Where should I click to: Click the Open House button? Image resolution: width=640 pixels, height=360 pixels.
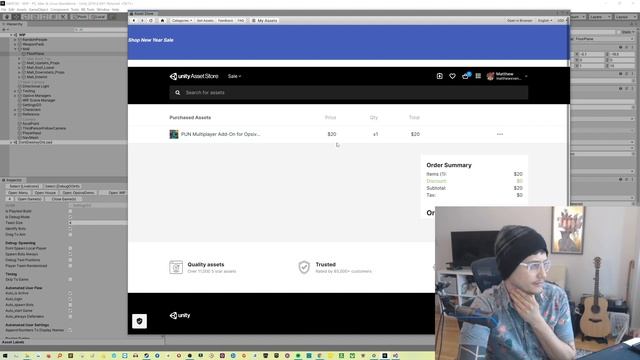(45, 193)
